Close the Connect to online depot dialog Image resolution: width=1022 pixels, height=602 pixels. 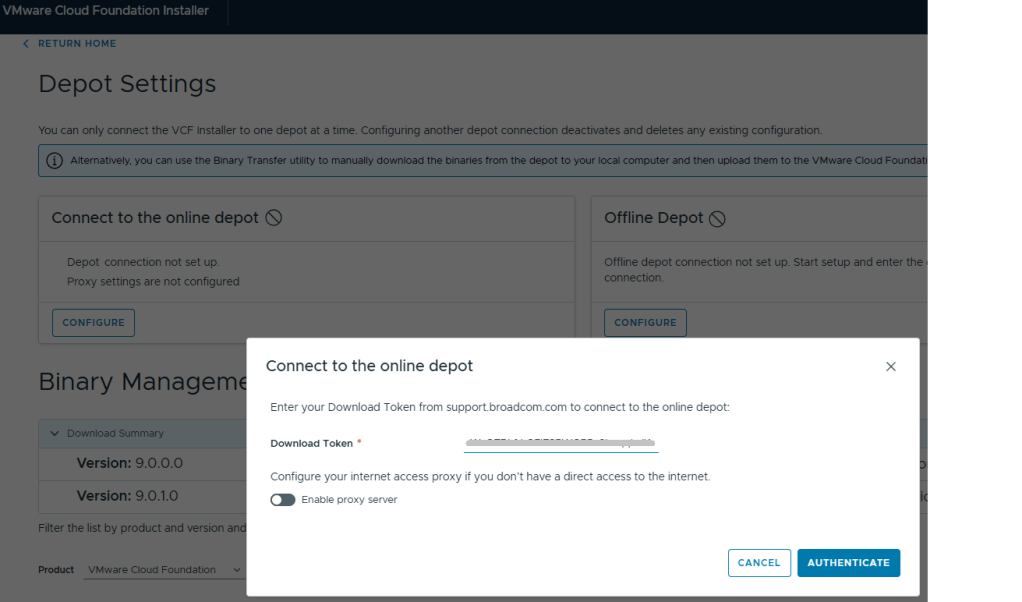(891, 367)
